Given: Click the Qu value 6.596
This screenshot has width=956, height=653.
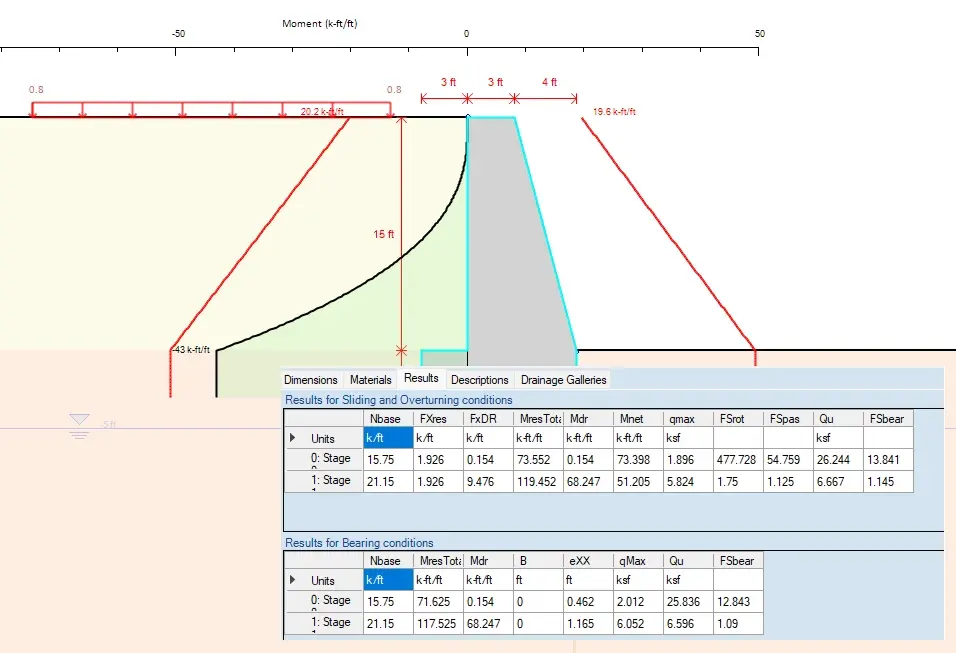Looking at the screenshot, I should 688,623.
